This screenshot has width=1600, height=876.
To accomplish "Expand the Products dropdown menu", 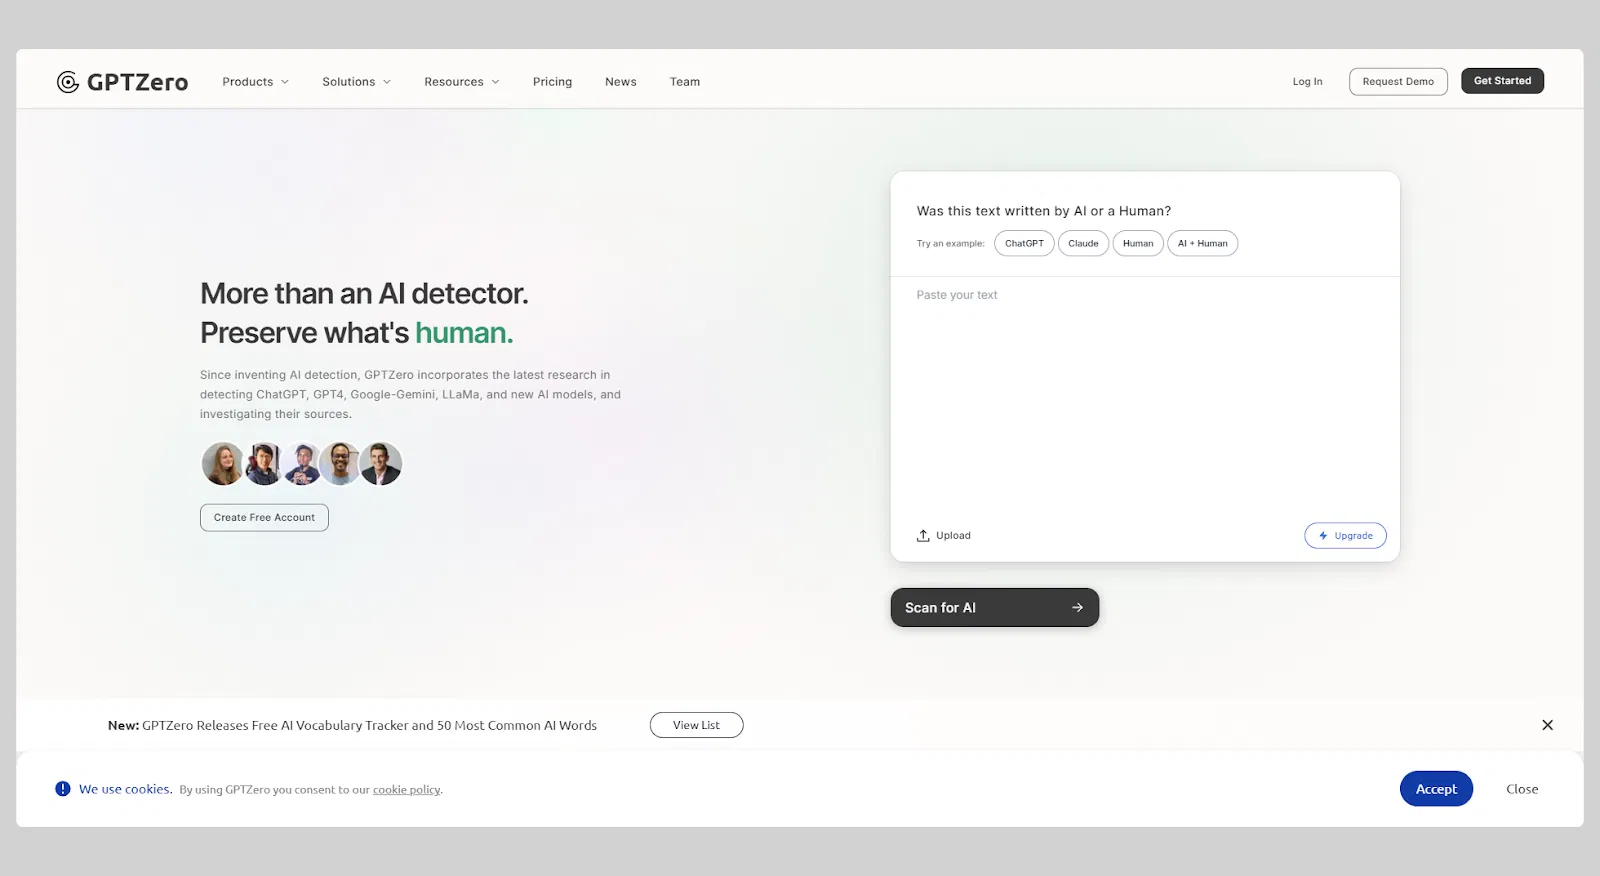I will pyautogui.click(x=256, y=82).
